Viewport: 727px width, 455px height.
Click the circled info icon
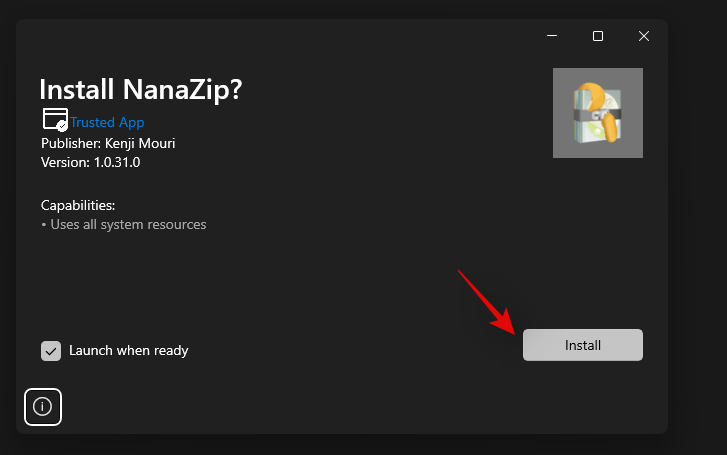[43, 406]
